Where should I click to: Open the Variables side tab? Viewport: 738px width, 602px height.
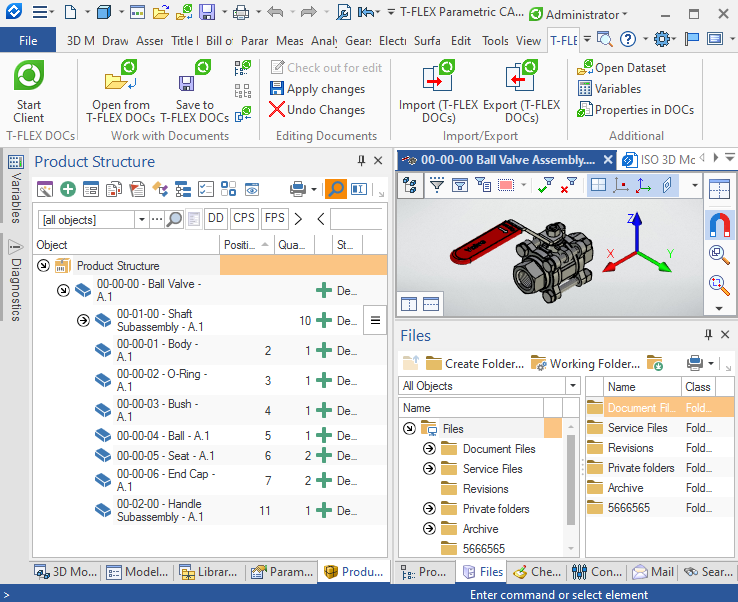(15, 188)
